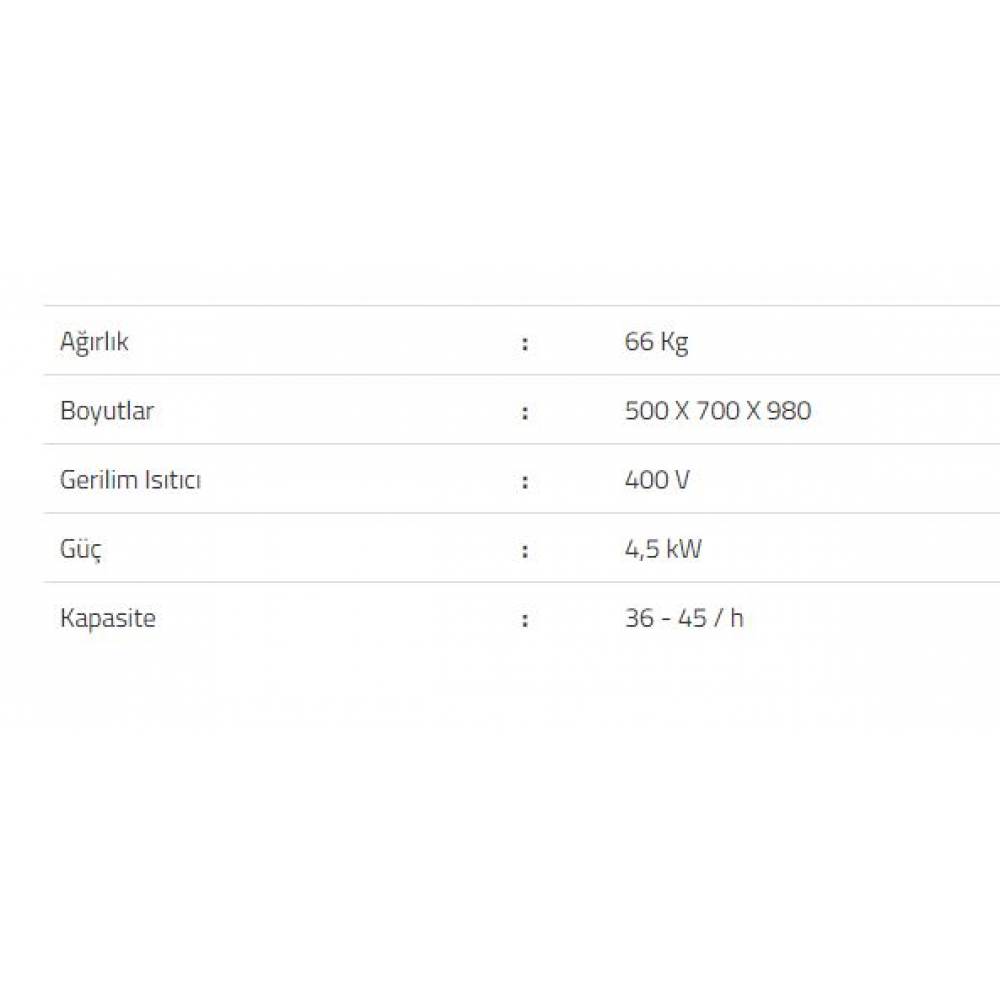The height and width of the screenshot is (1000, 1000).
Task: Select the Güç label text
Action: click(x=81, y=549)
